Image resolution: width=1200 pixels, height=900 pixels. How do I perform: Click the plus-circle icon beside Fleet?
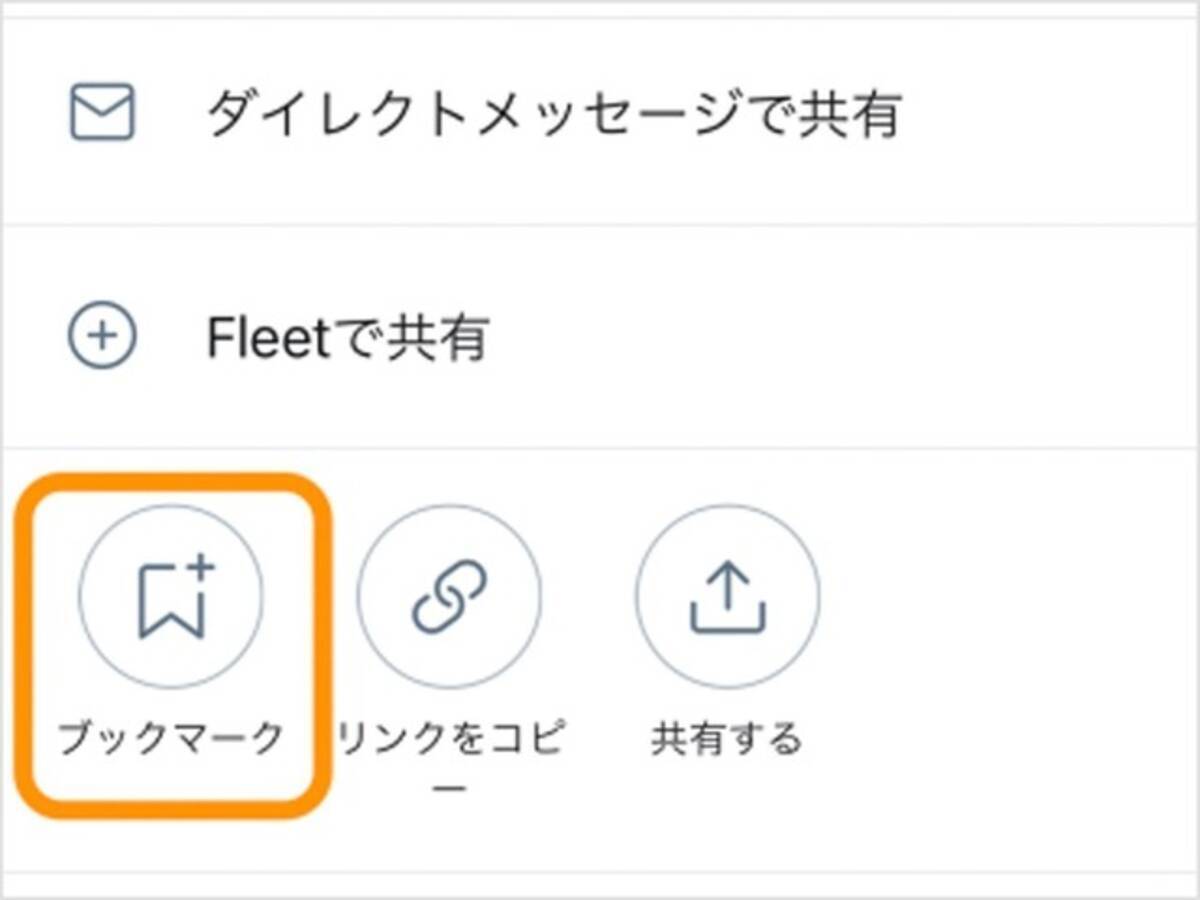102,334
